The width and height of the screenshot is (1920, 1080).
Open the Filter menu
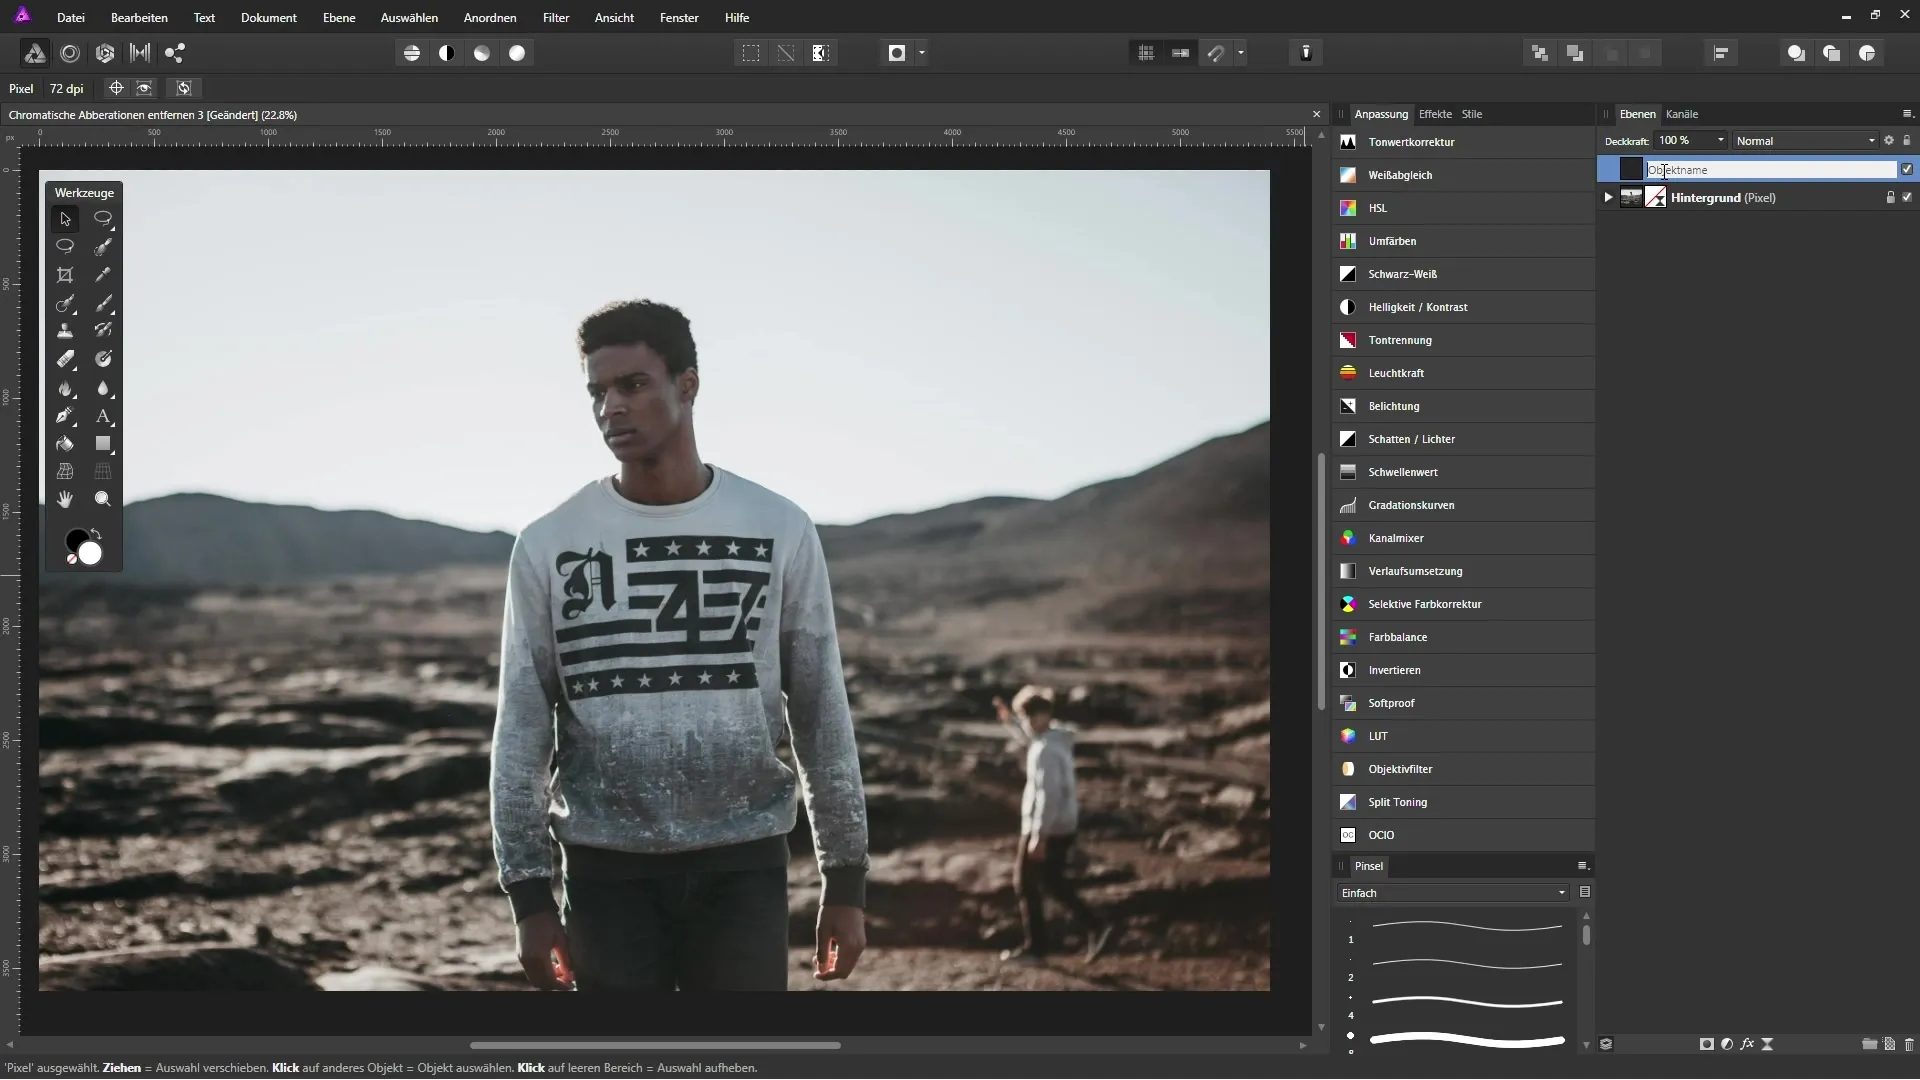point(556,18)
